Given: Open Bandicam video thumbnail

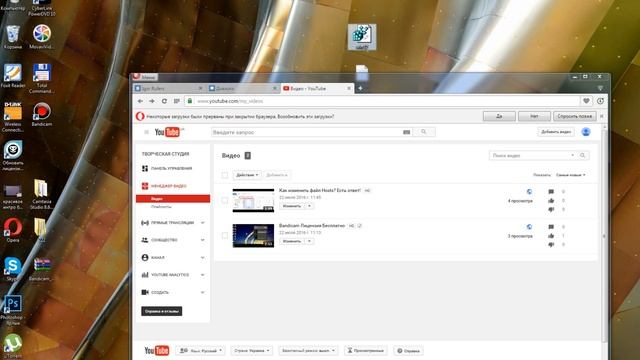Looking at the screenshot, I should pos(253,236).
